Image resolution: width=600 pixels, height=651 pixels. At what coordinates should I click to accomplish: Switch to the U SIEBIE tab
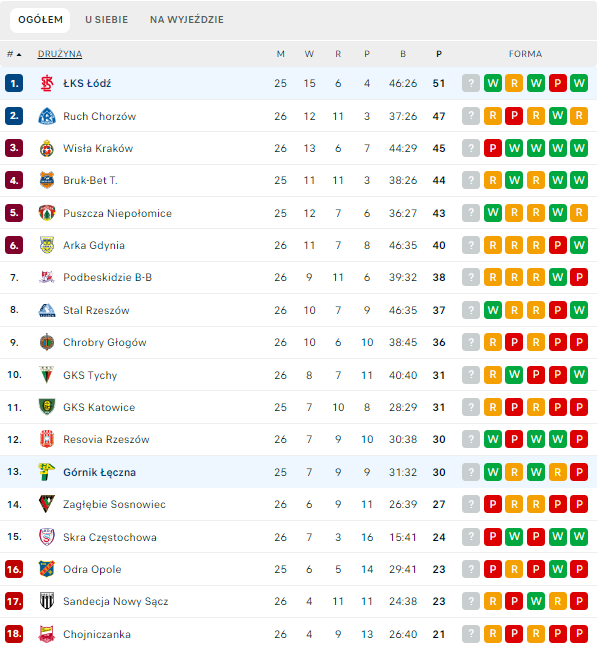(107, 20)
